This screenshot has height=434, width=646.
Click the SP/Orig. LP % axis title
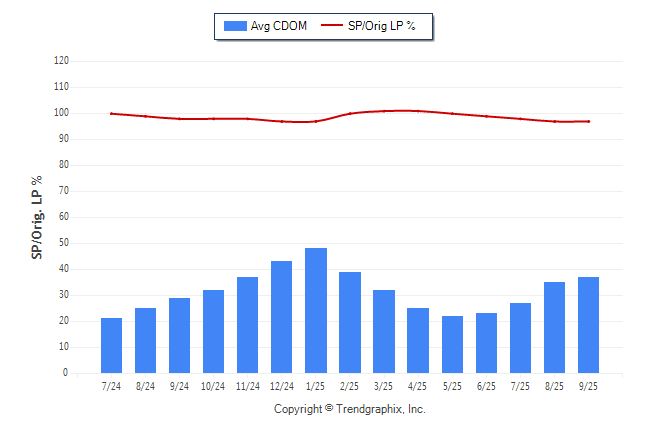37,217
